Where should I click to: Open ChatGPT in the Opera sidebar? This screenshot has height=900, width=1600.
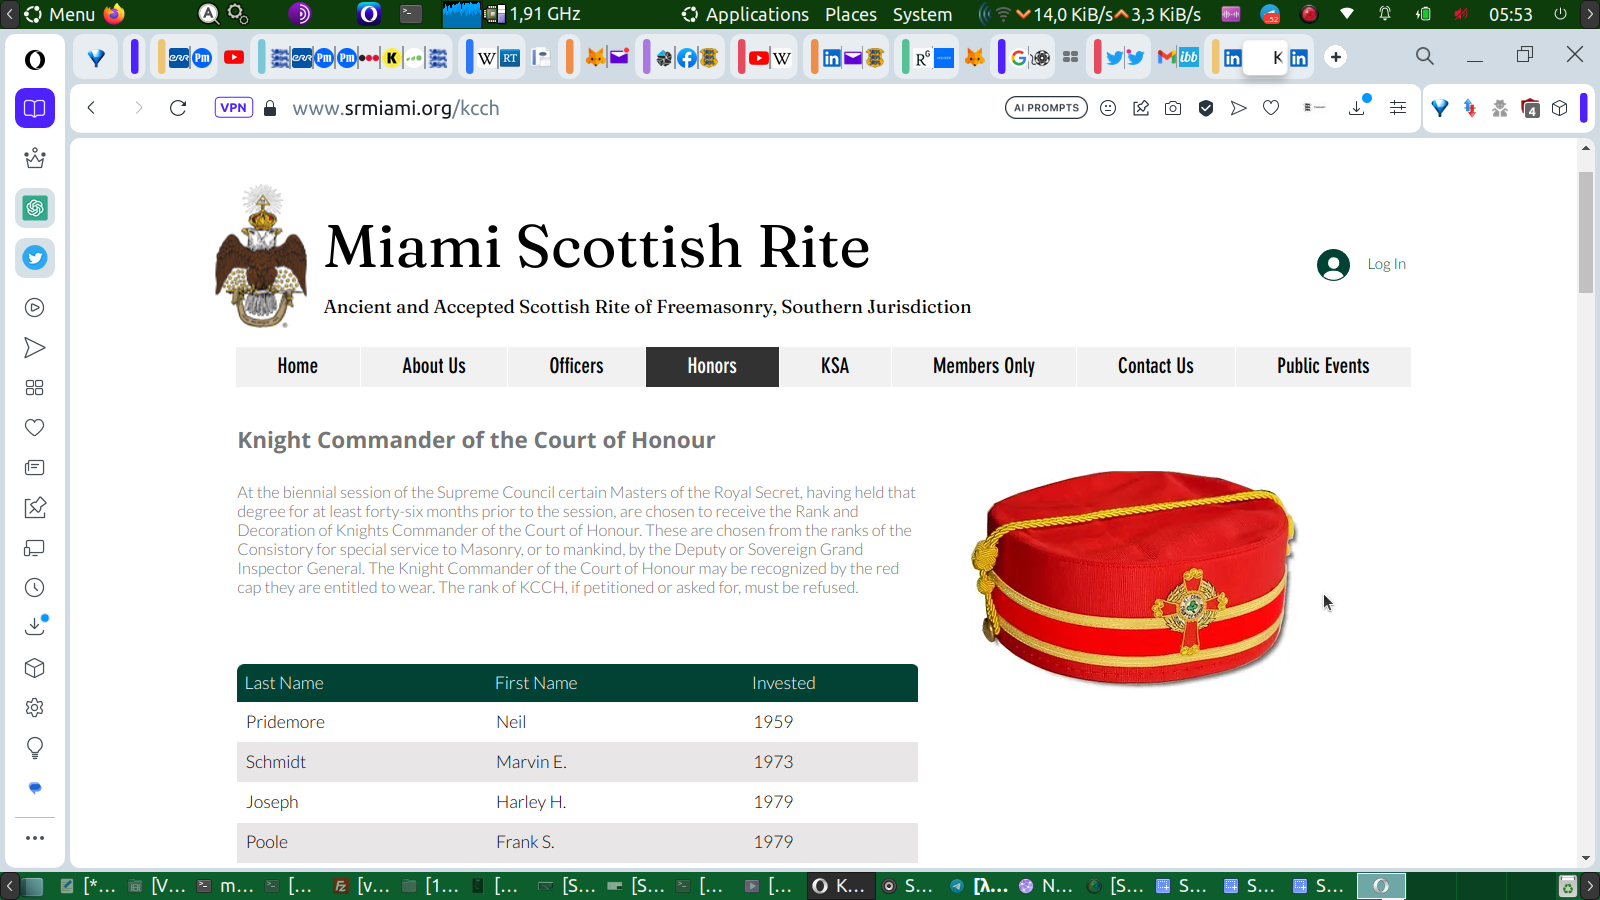(35, 208)
